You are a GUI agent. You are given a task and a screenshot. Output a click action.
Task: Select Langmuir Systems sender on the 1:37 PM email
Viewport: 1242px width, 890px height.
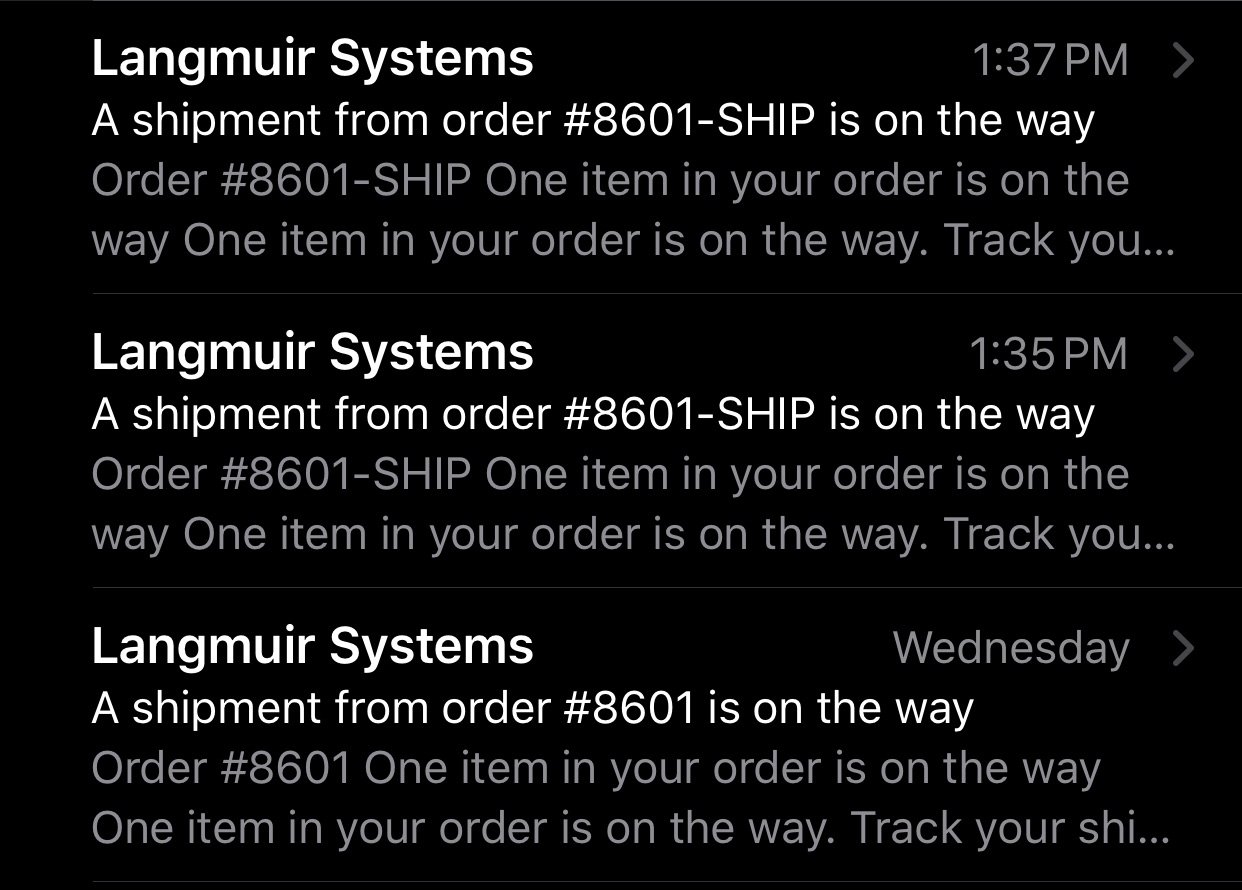pos(312,60)
